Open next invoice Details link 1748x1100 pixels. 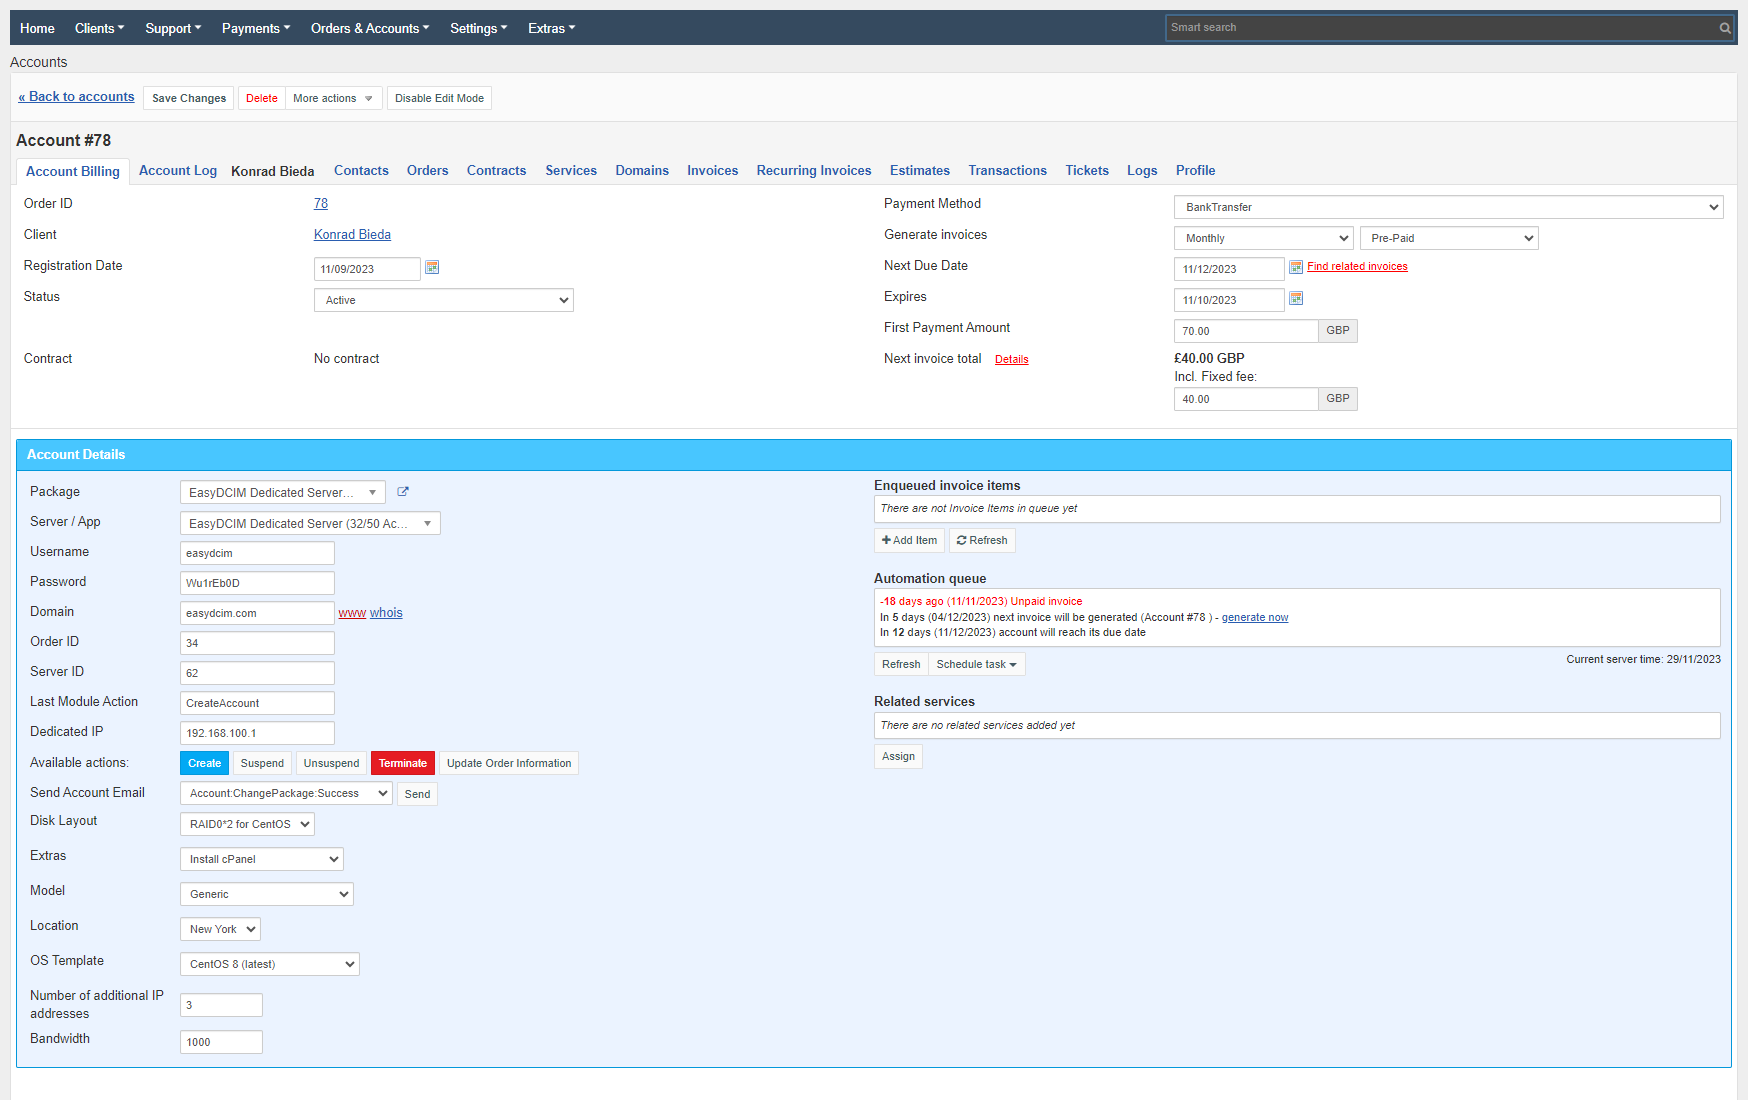coord(1011,359)
